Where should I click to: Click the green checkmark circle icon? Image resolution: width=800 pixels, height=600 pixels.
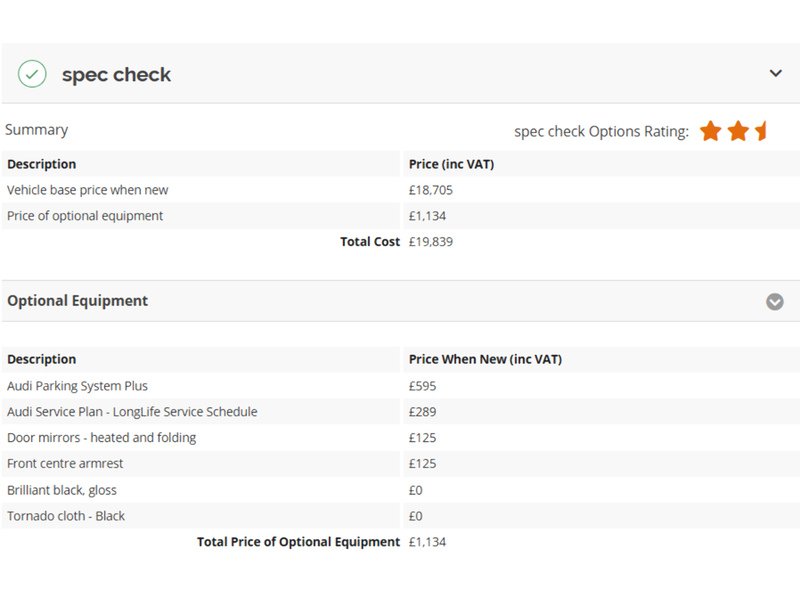click(32, 74)
